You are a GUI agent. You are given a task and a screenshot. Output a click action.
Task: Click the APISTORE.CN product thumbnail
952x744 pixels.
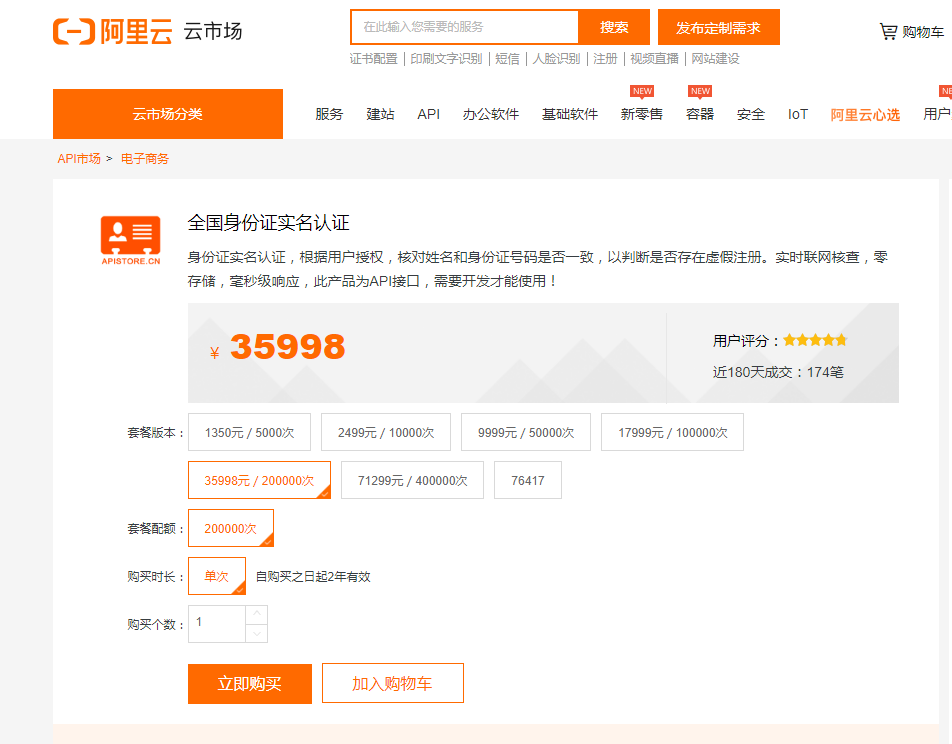pyautogui.click(x=131, y=241)
